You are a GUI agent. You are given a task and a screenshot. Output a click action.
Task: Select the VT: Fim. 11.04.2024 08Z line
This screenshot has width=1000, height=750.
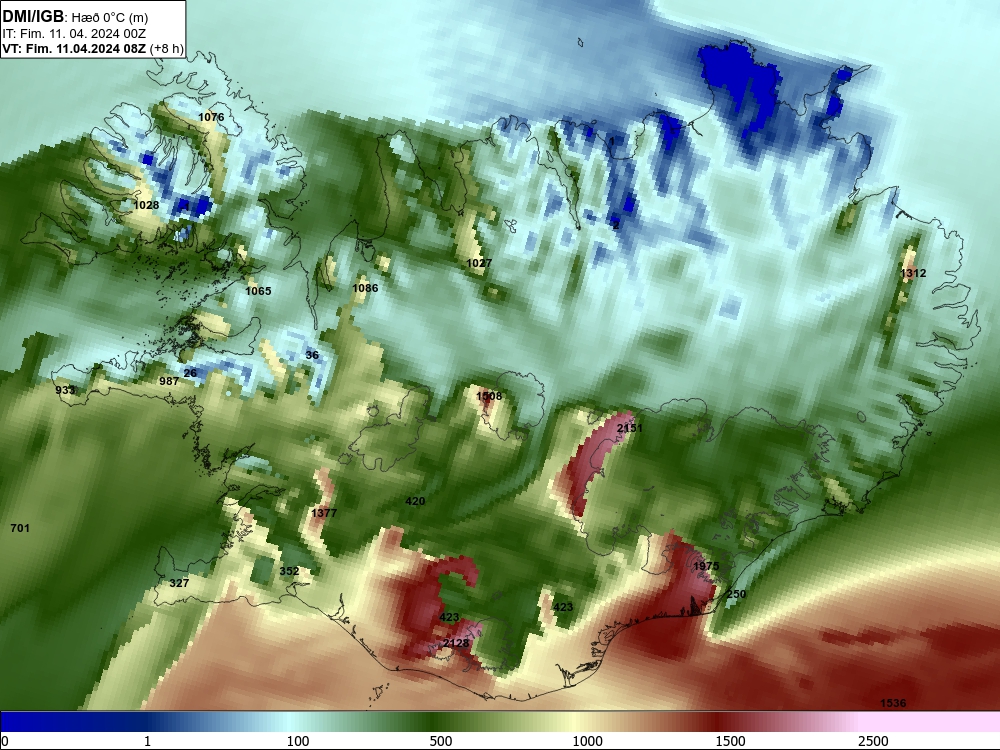click(x=92, y=48)
